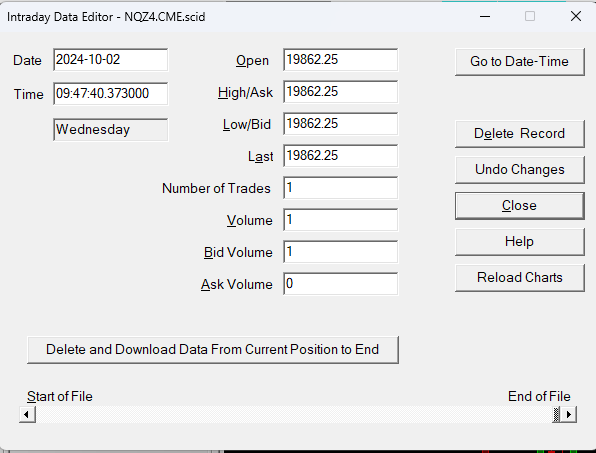The height and width of the screenshot is (453, 596).
Task: Click the Ask Volume field showing 0
Action: click(341, 284)
